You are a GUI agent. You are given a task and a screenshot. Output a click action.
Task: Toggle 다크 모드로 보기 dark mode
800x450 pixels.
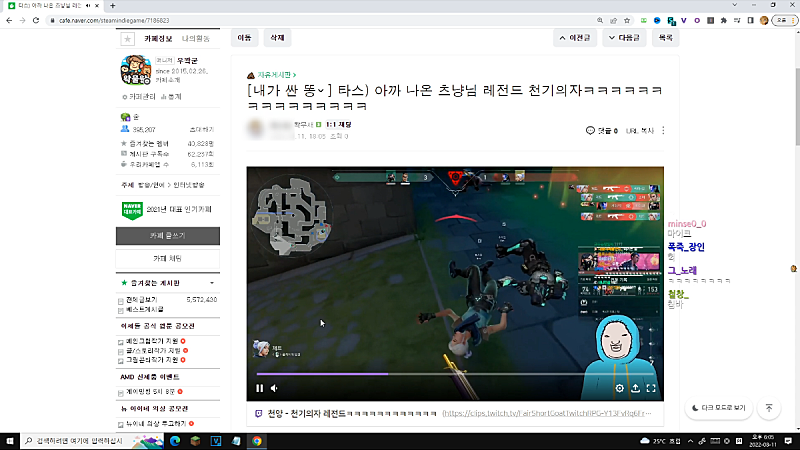tap(718, 408)
